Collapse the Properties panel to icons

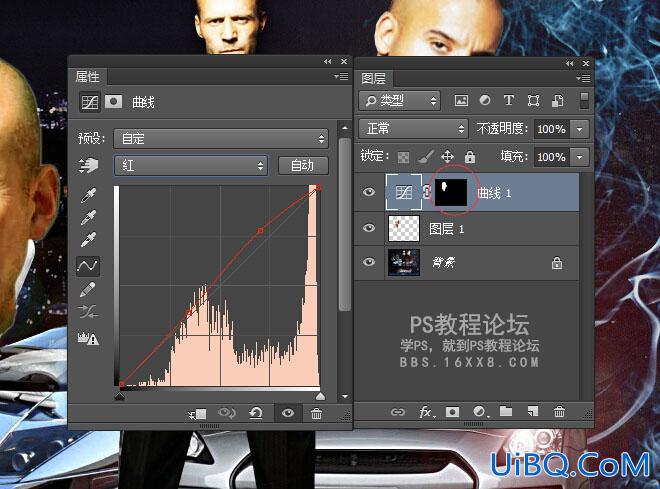(327, 61)
